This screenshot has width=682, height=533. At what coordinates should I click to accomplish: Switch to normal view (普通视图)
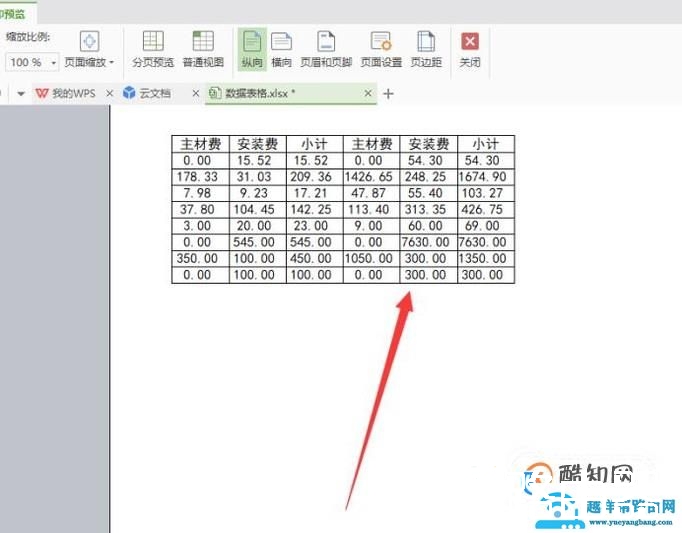[203, 50]
